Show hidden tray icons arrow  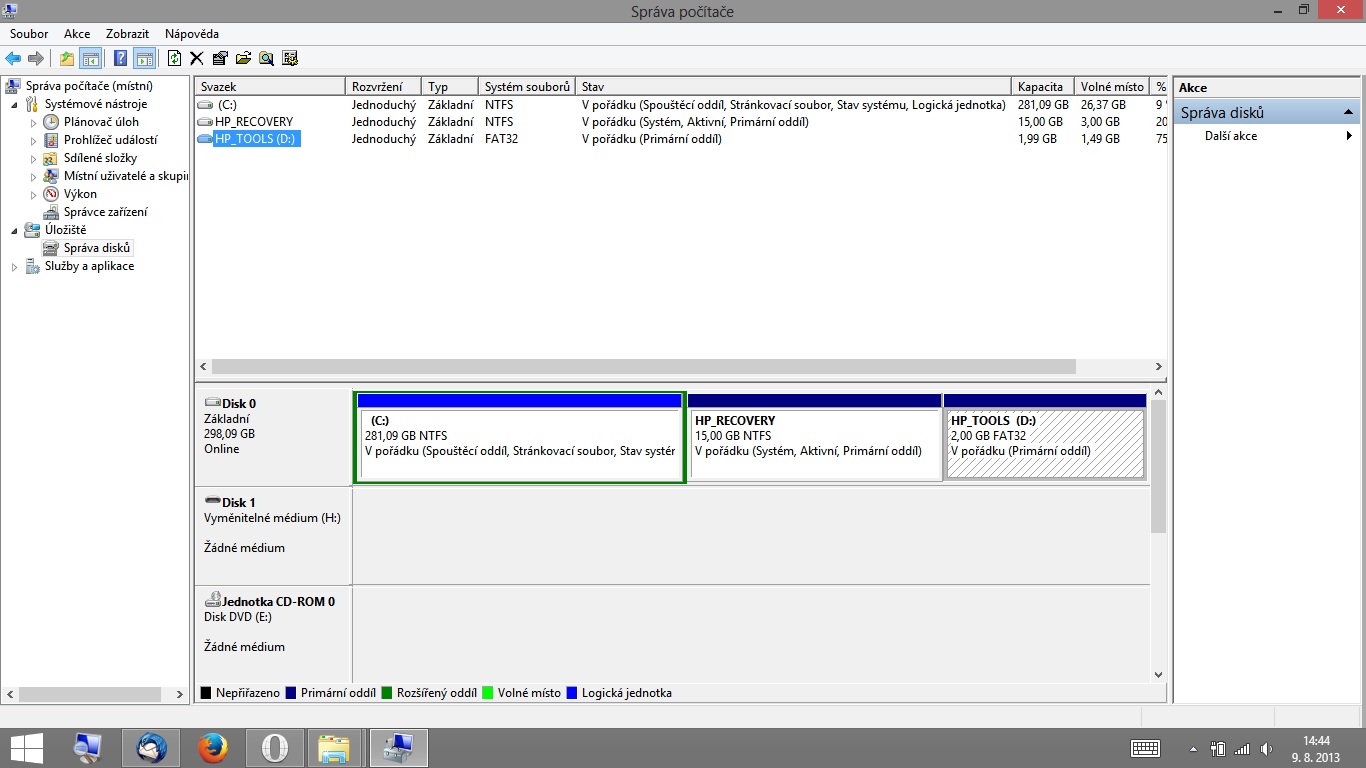click(1193, 748)
